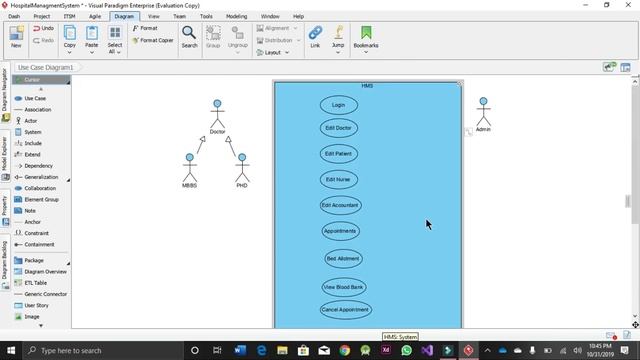
Task: Select the Include relationship tool
Action: 28,143
